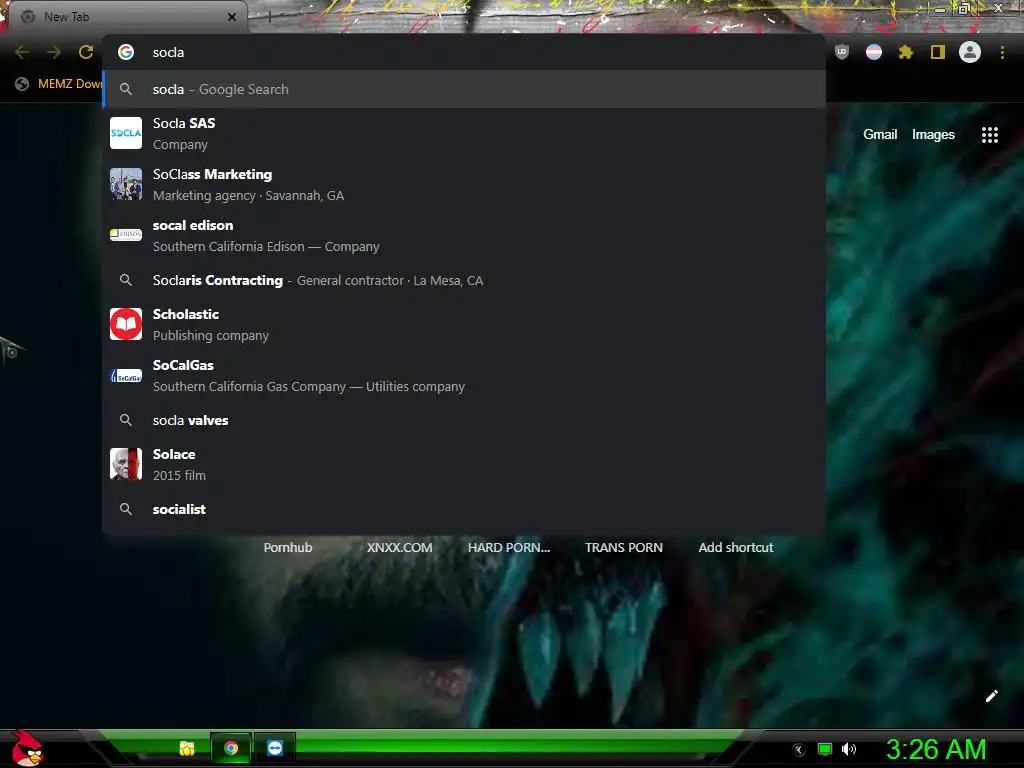This screenshot has height=768, width=1024.
Task: Show hidden tray icons arrow
Action: pos(799,750)
